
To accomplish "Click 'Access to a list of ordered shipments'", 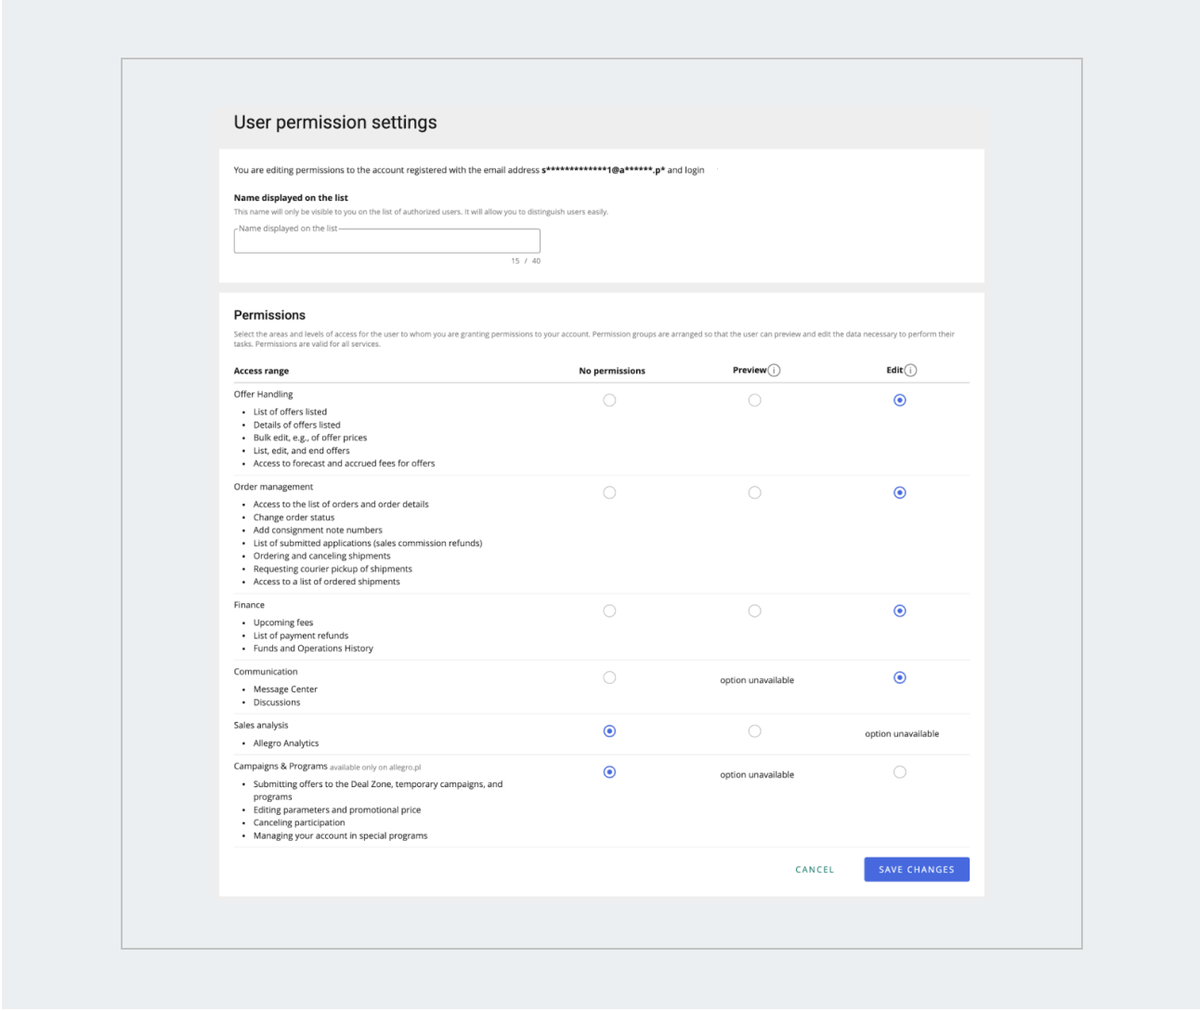I will 327,582.
